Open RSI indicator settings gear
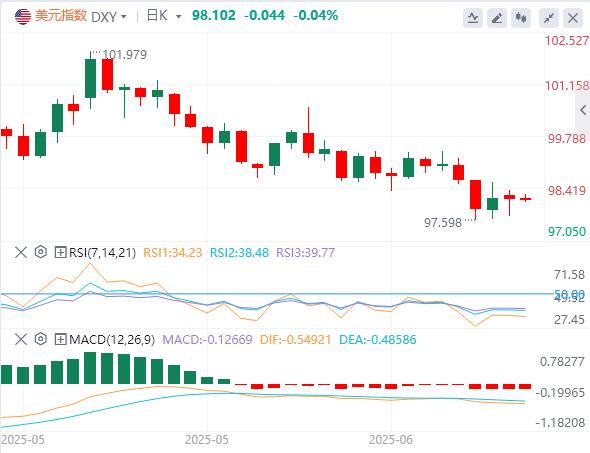Screen dimensions: 590x453 [x=41, y=252]
